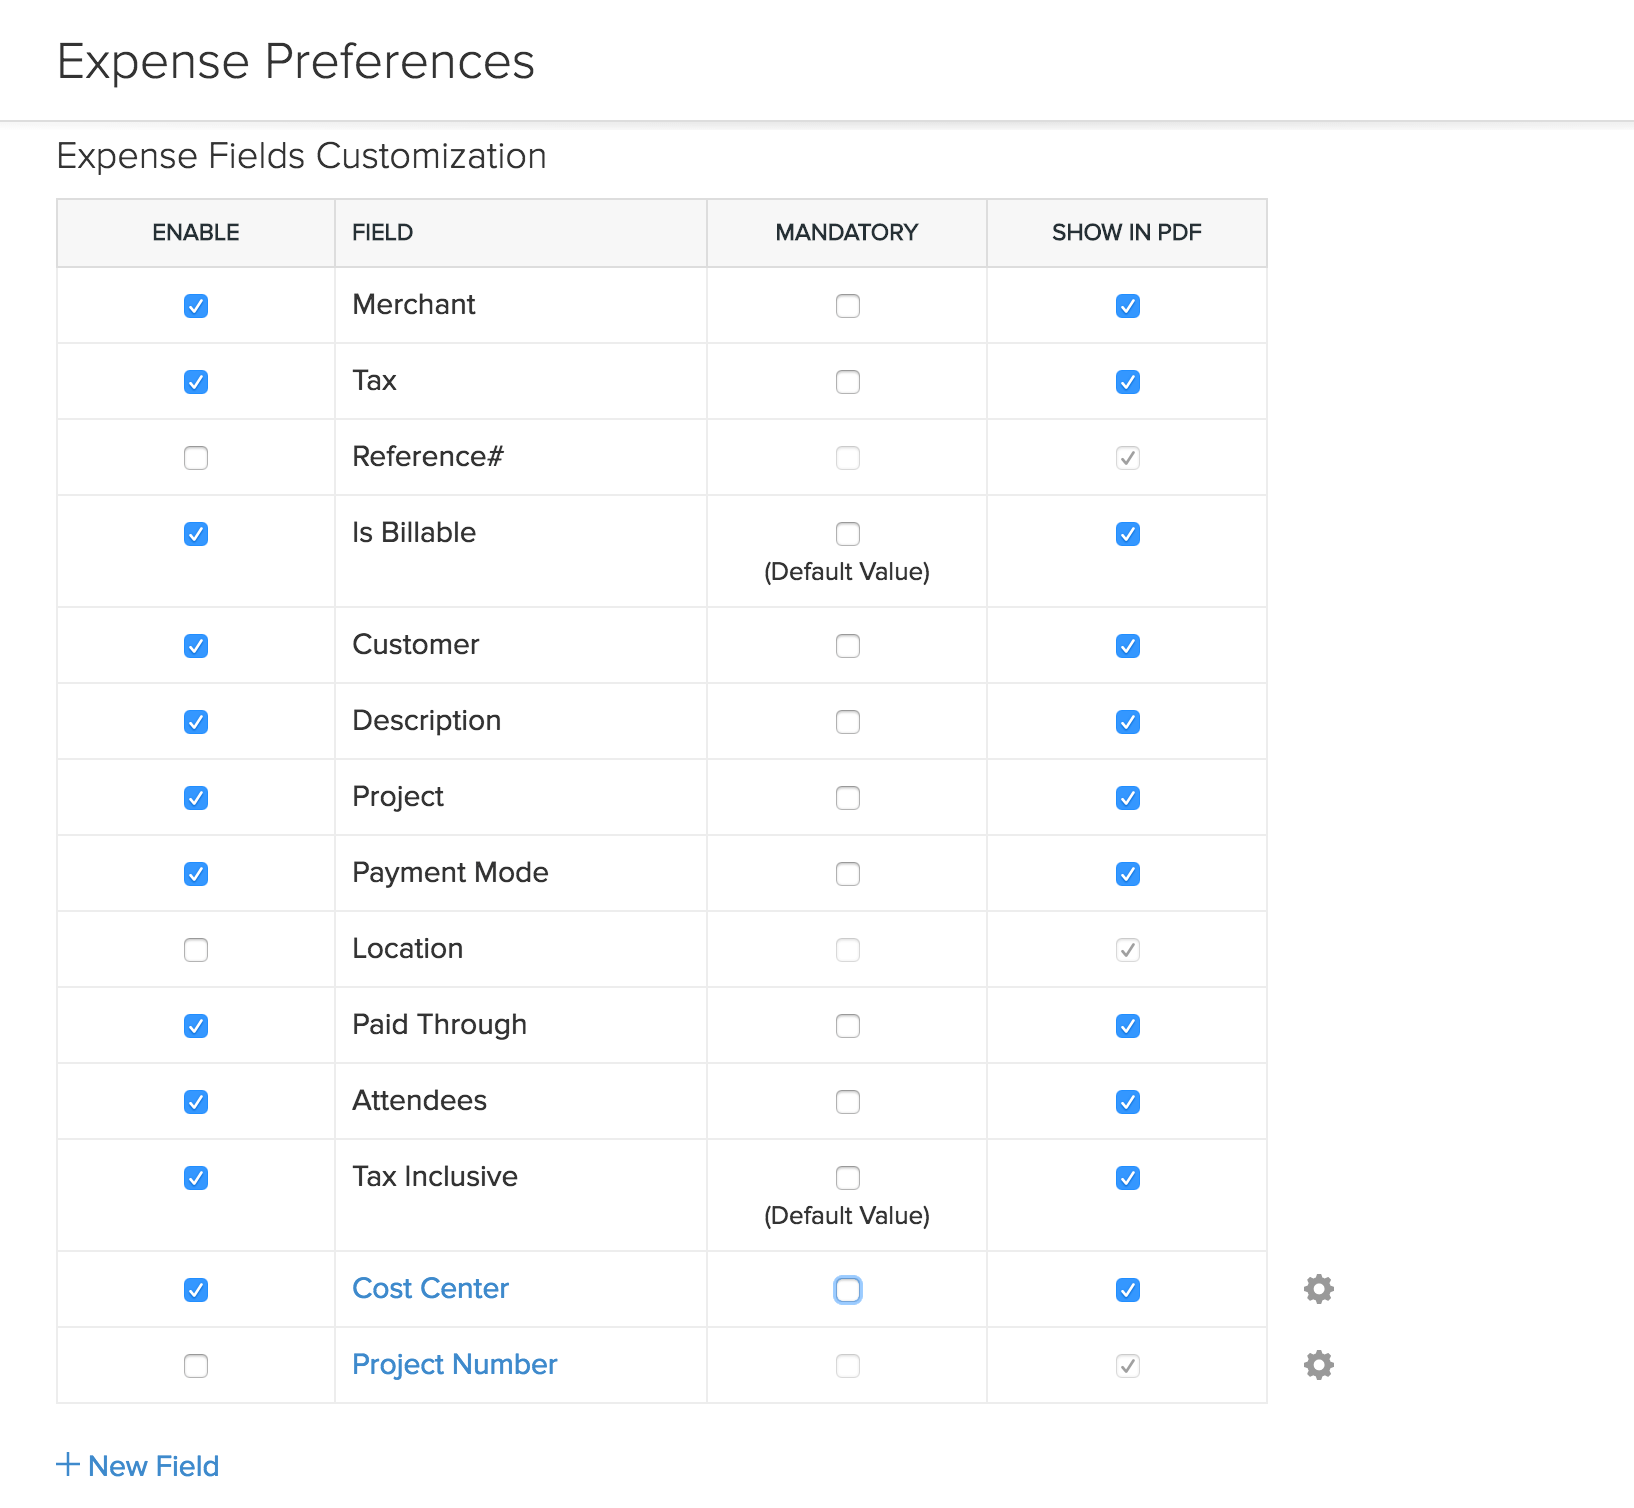Click the plus New Field link
1634x1508 pixels.
coord(138,1466)
